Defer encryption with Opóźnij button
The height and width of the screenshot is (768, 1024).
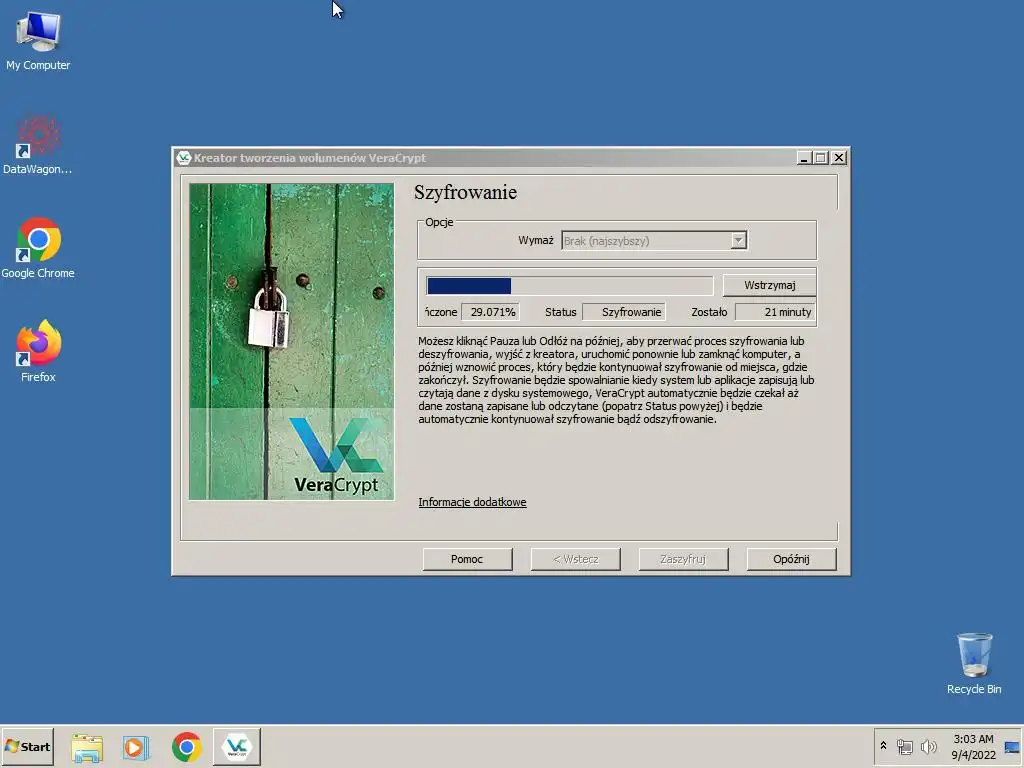(x=791, y=559)
